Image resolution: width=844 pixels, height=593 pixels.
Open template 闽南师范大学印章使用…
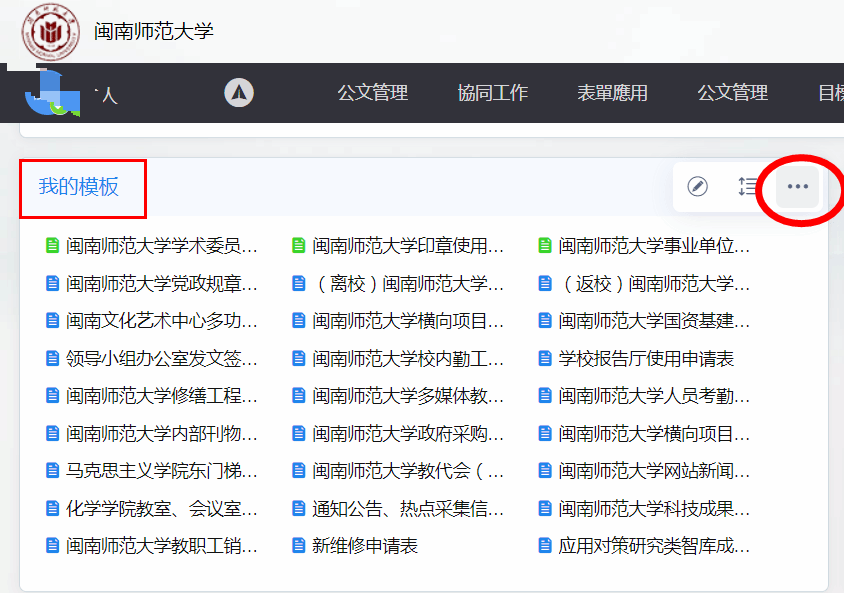pyautogui.click(x=408, y=246)
